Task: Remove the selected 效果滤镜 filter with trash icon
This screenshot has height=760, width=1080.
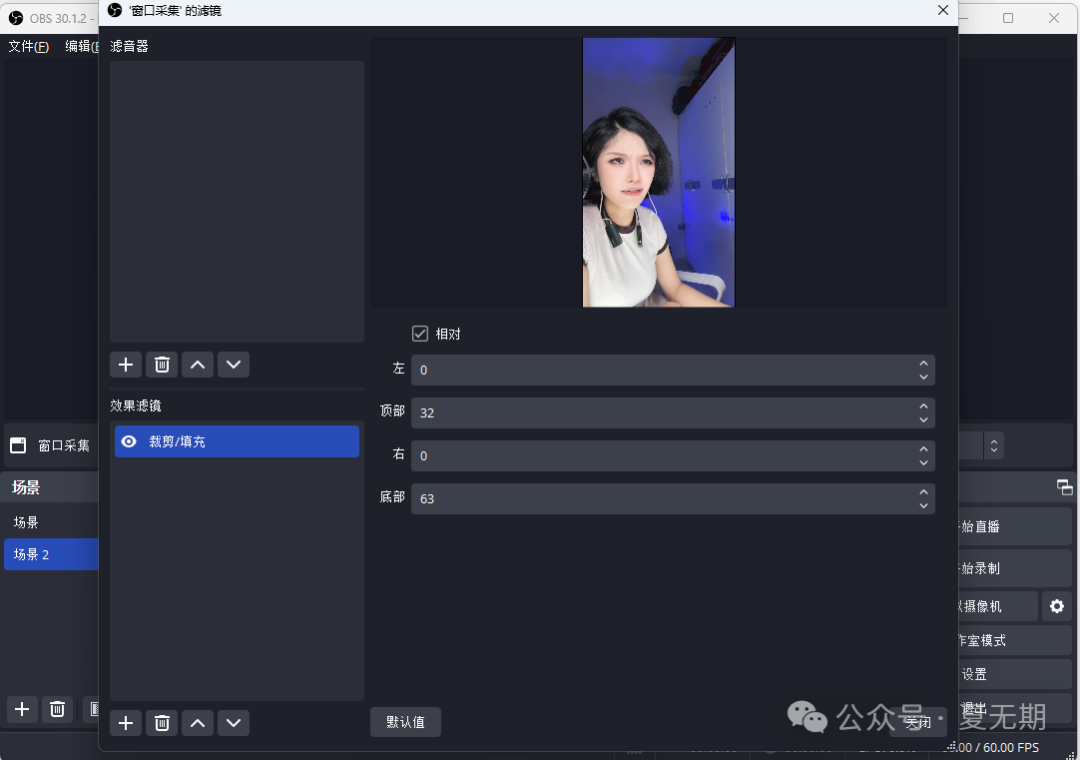Action: pyautogui.click(x=162, y=723)
